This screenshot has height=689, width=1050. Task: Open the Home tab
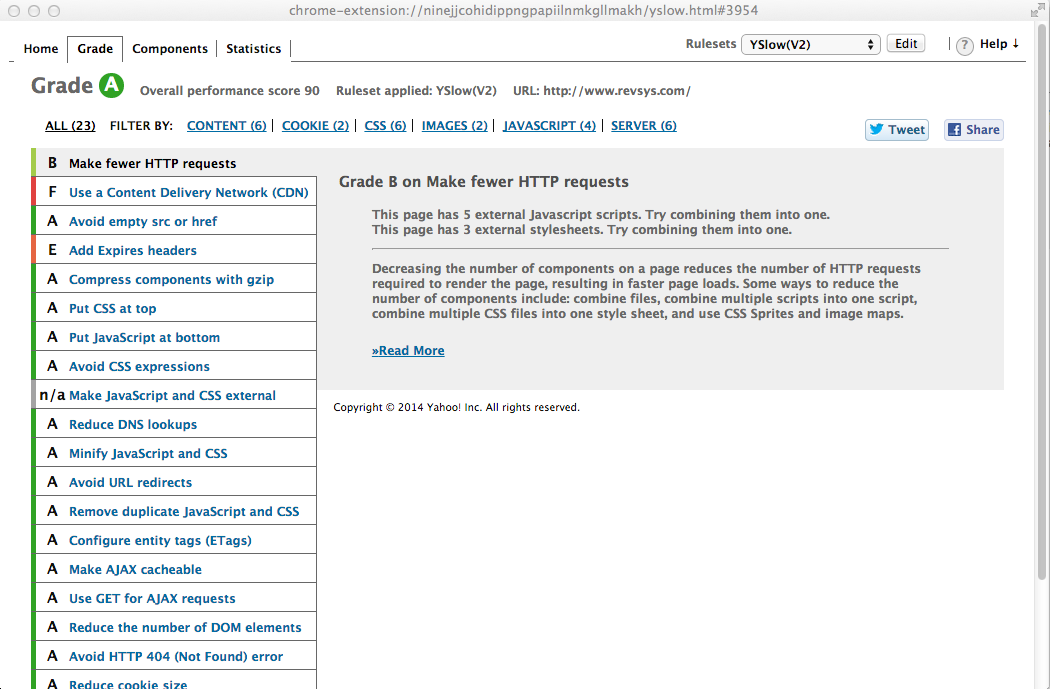[41, 48]
